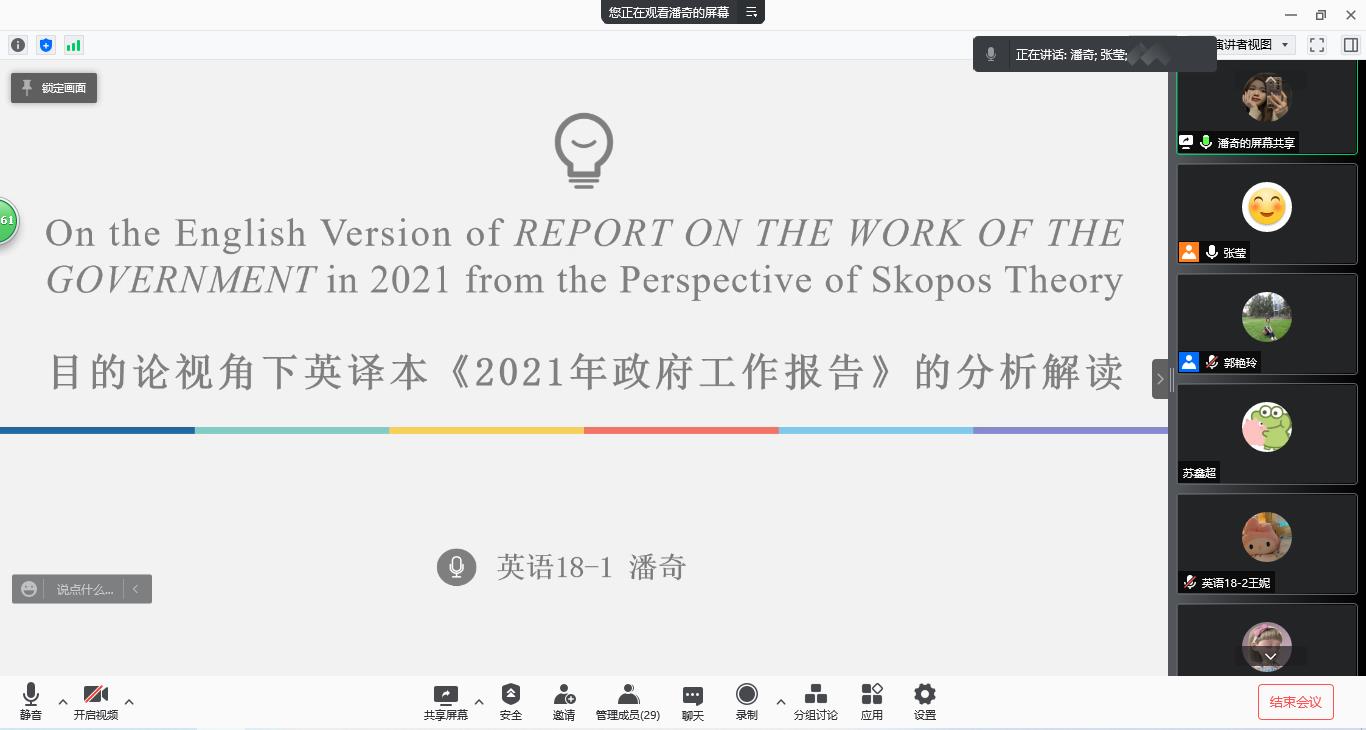Image resolution: width=1366 pixels, height=730 pixels.
Task: Open meeting Settings (设置)
Action: 925,701
